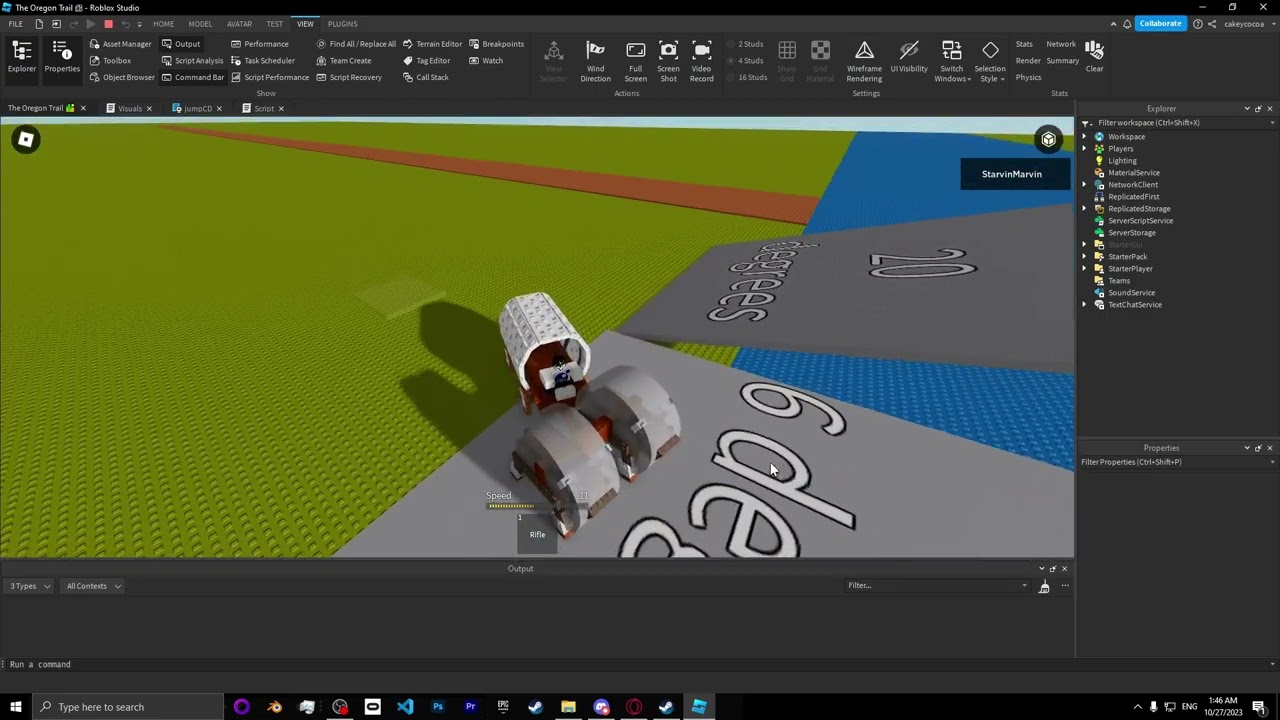Image resolution: width=1280 pixels, height=720 pixels.
Task: Open the Tag Editor
Action: tap(426, 60)
